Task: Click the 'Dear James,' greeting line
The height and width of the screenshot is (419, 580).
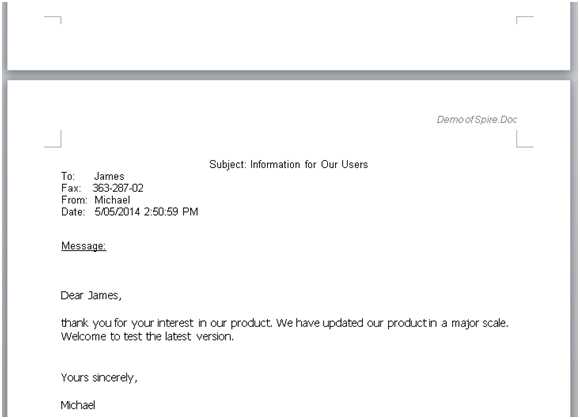Action: [91, 295]
